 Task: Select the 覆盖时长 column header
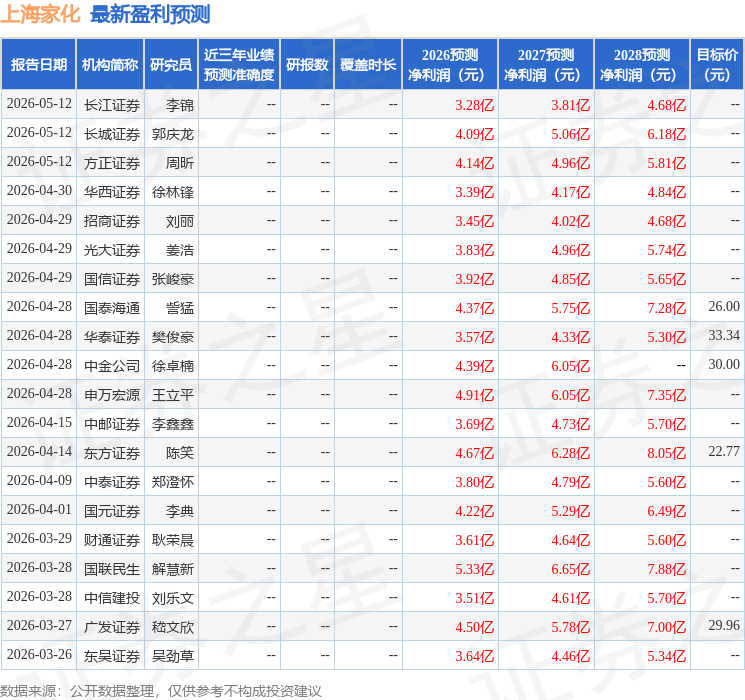coord(368,65)
